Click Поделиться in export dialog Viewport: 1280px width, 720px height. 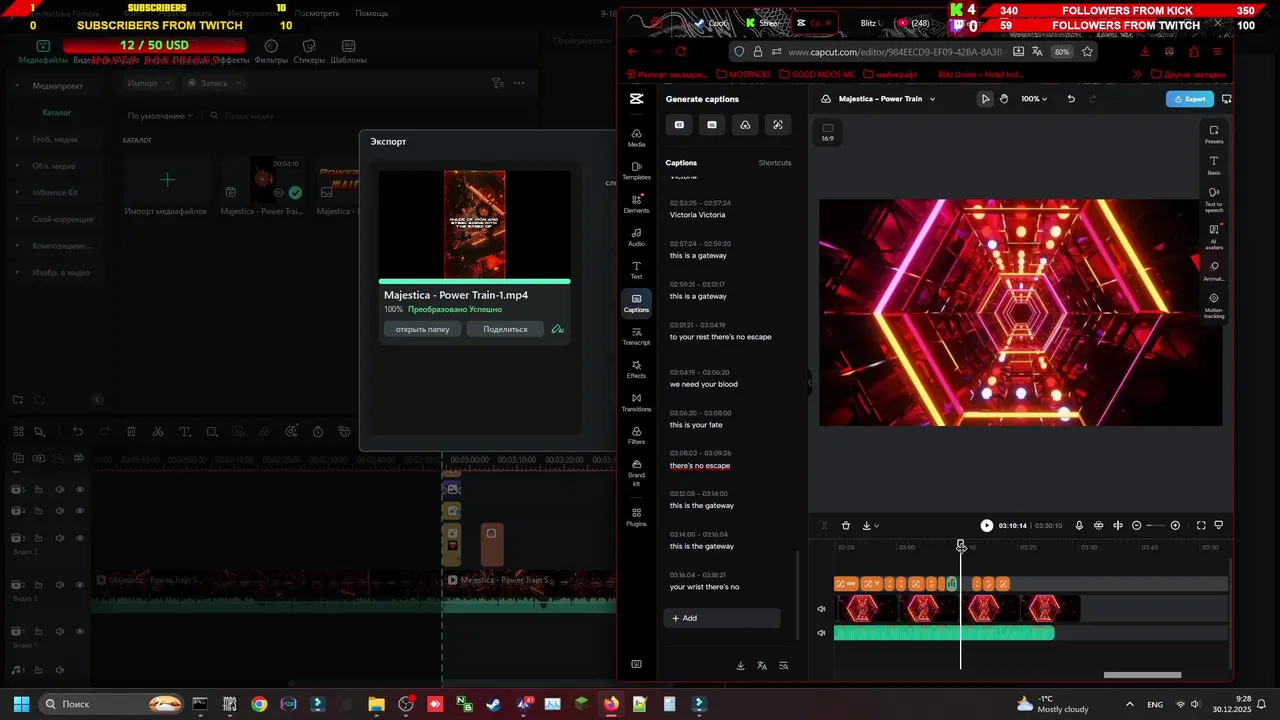click(505, 329)
